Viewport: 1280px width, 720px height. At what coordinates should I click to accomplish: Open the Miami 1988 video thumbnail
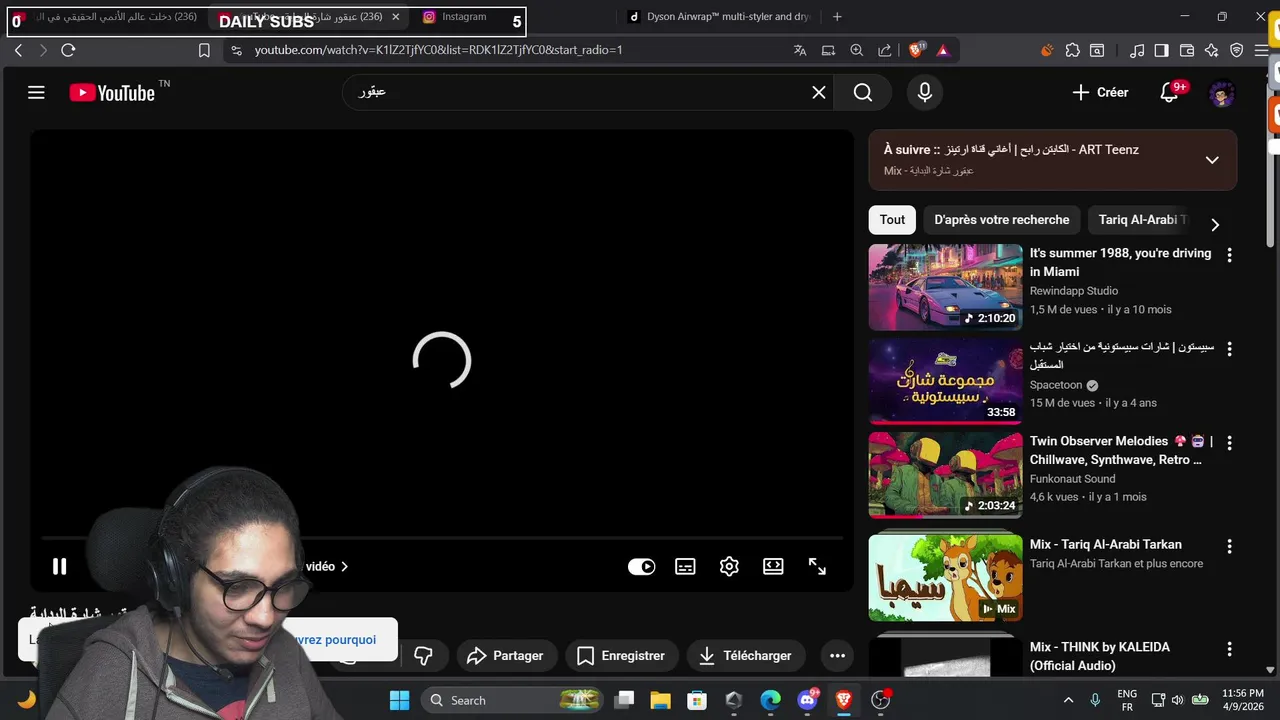(945, 287)
